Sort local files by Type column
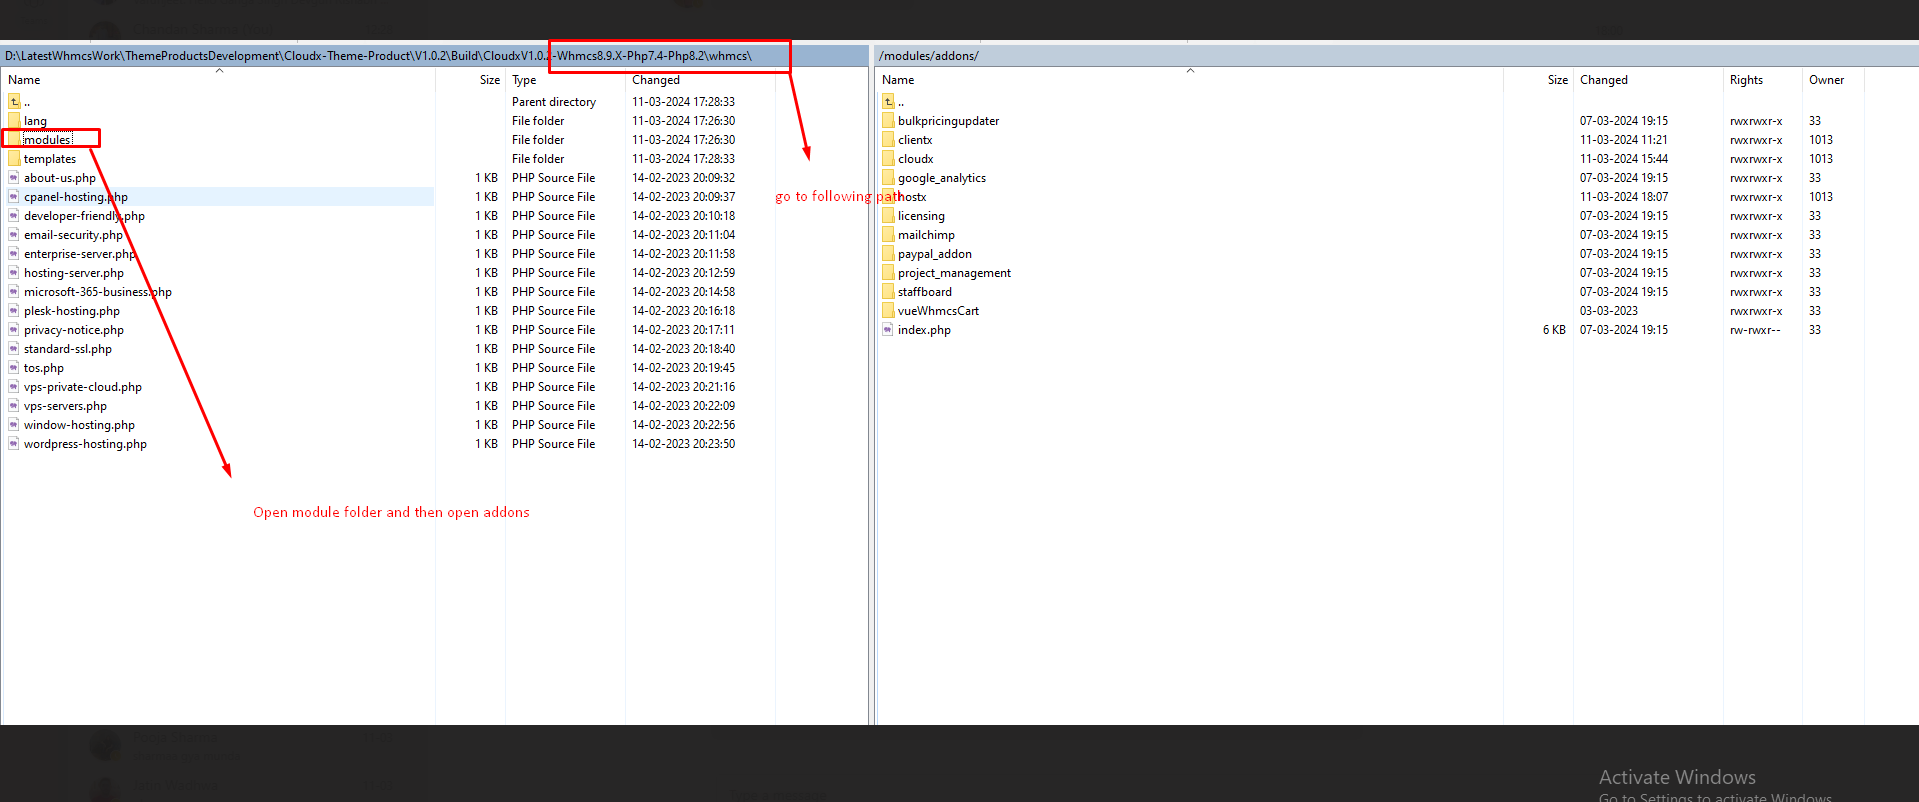The width and height of the screenshot is (1919, 802). pyautogui.click(x=524, y=80)
